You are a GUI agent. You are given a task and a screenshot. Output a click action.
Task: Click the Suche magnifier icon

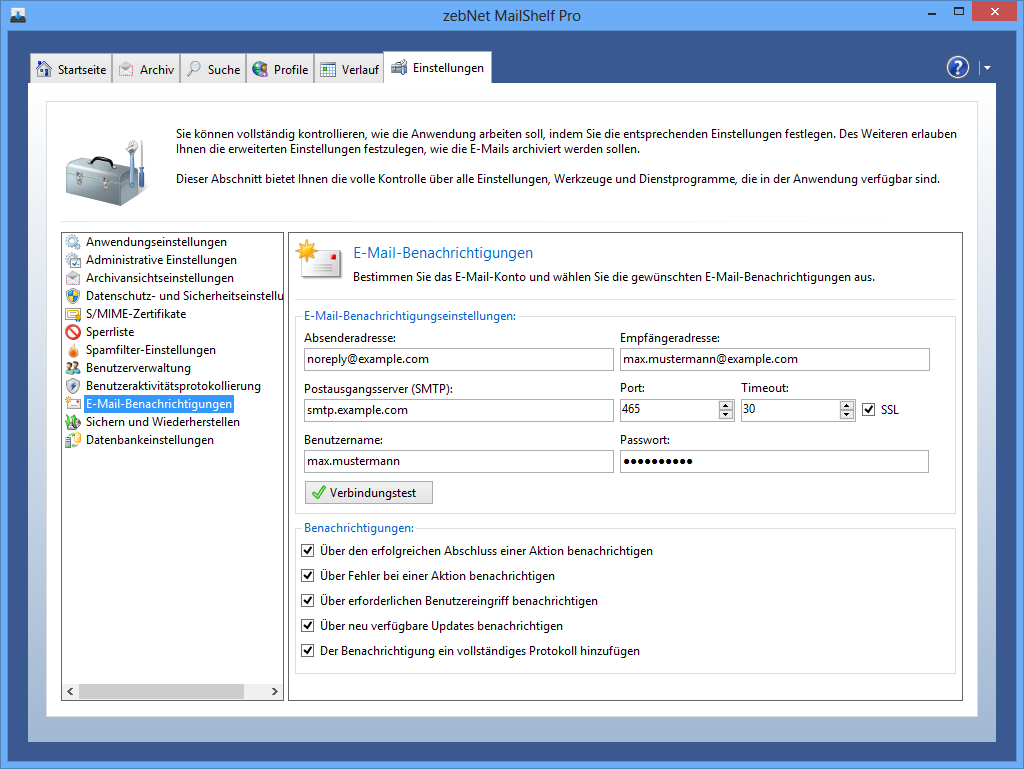click(194, 69)
